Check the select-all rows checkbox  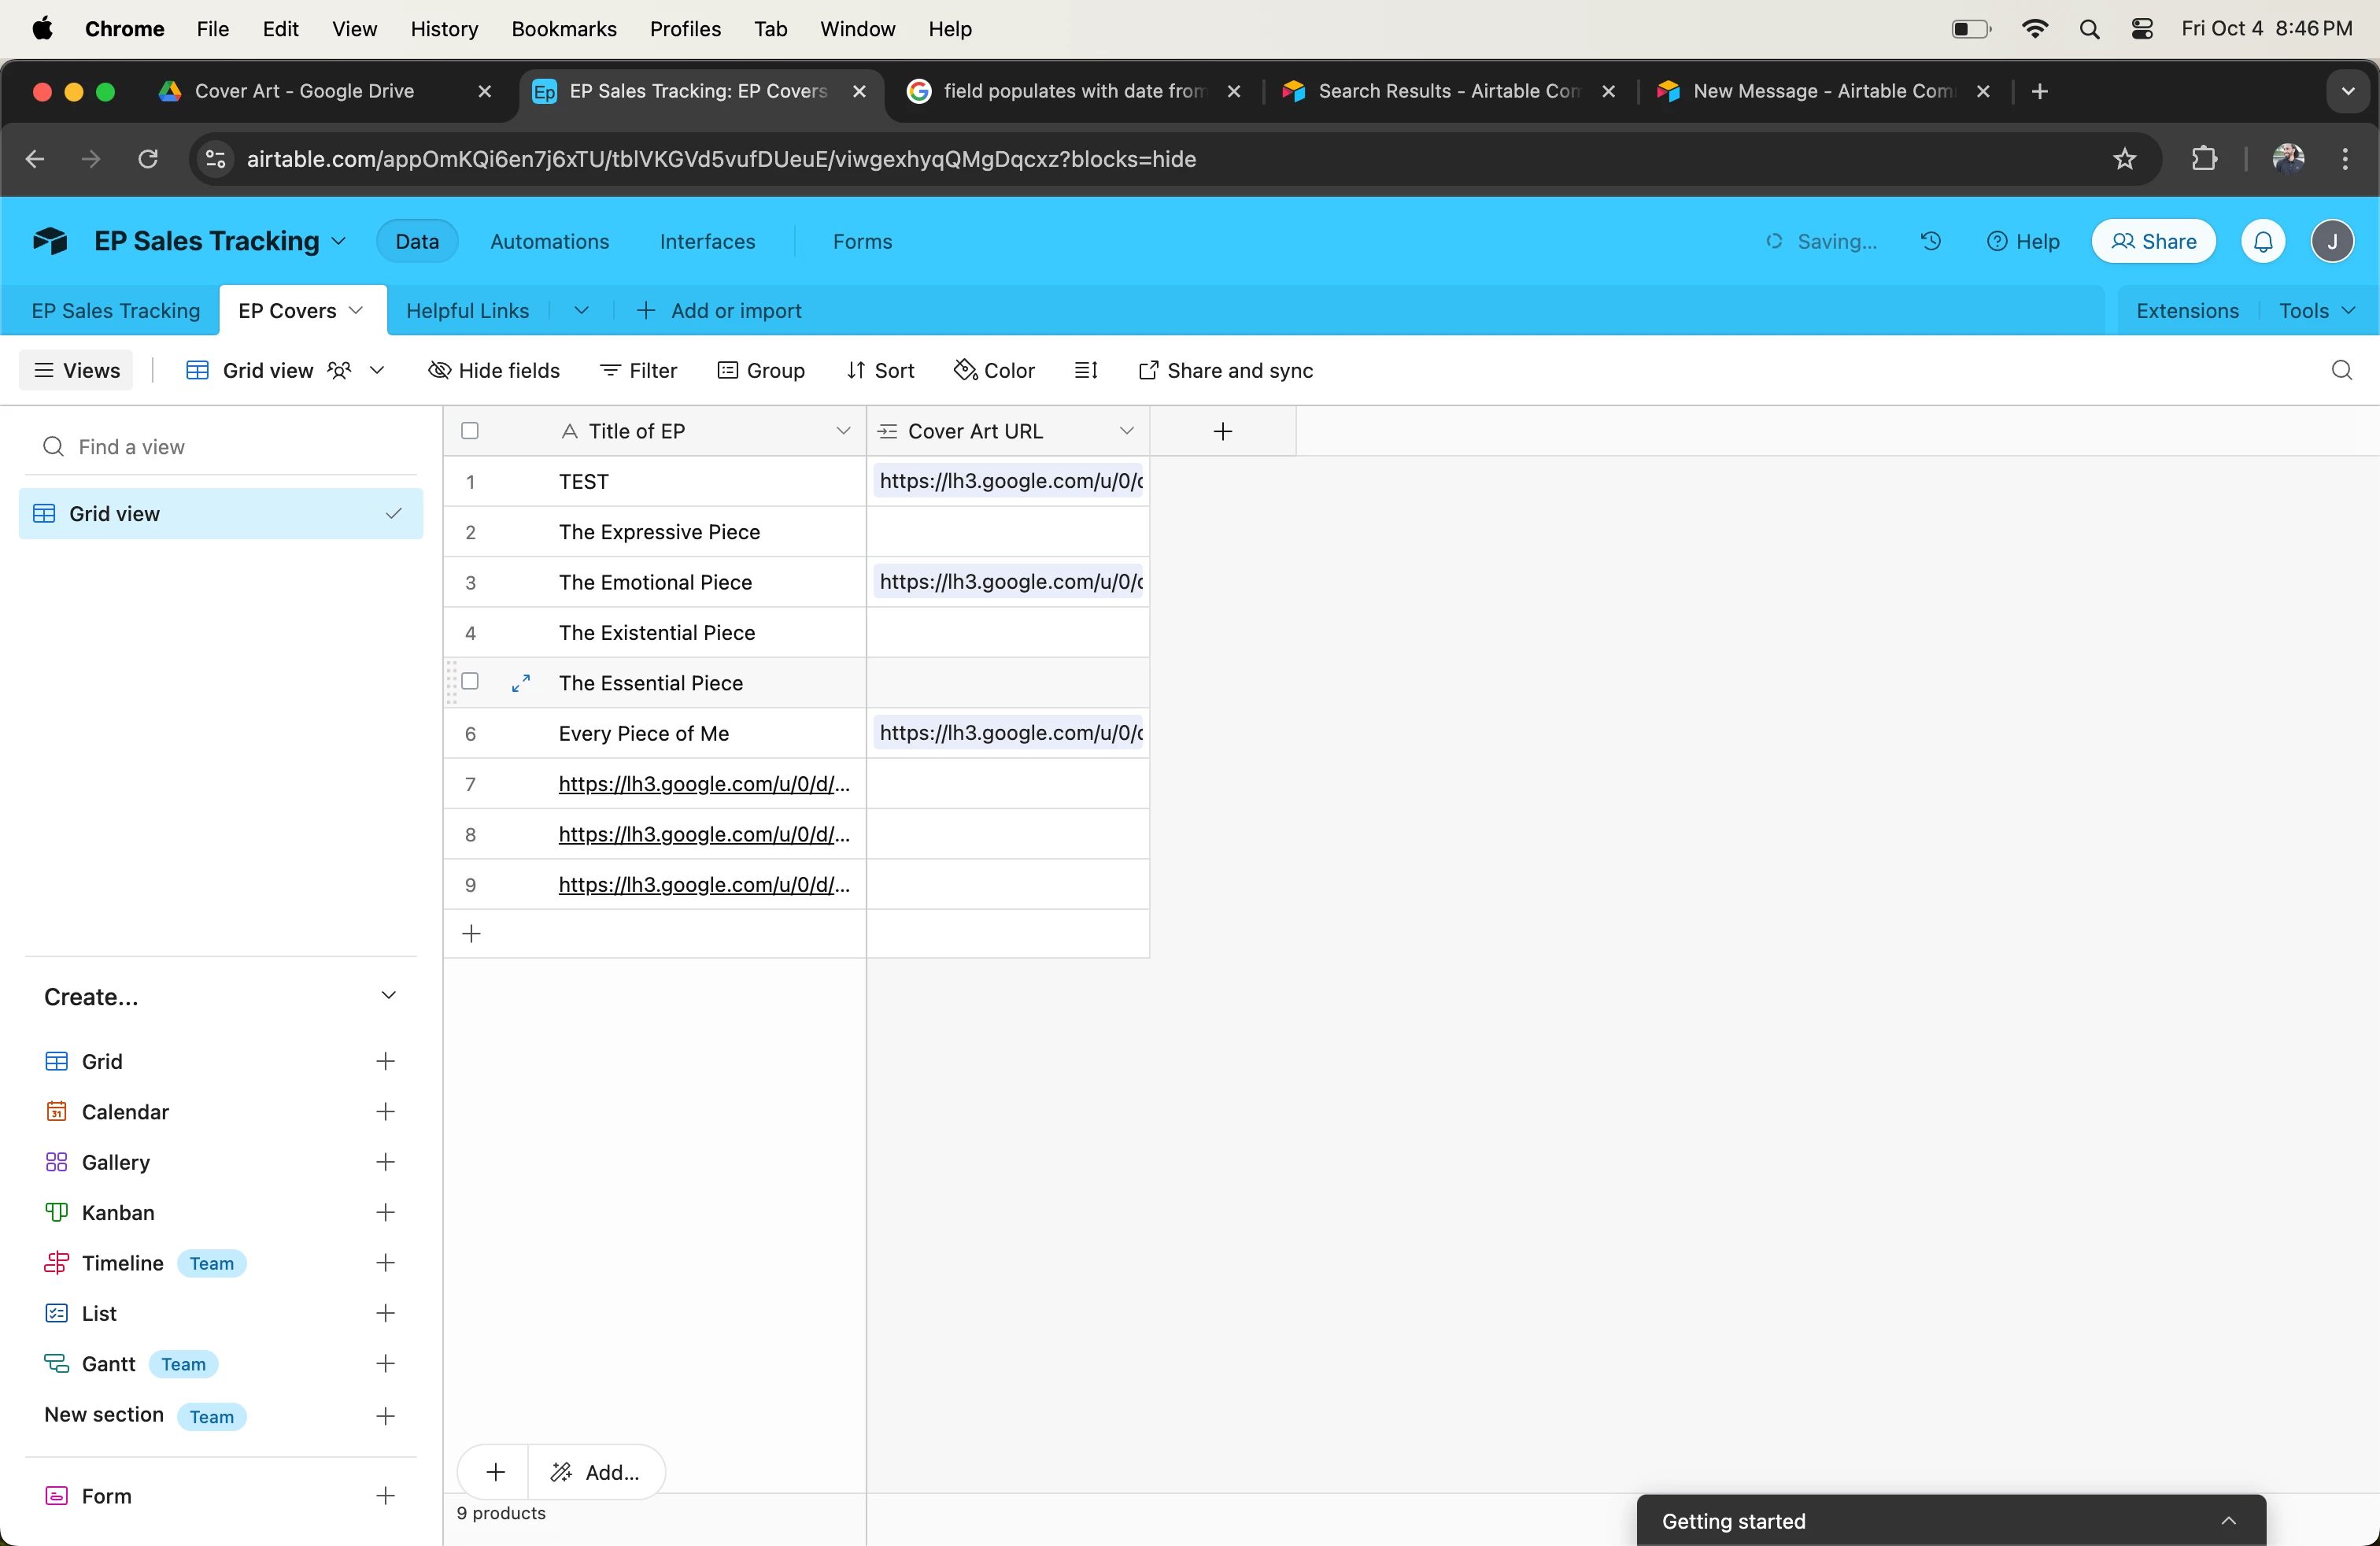click(x=470, y=431)
